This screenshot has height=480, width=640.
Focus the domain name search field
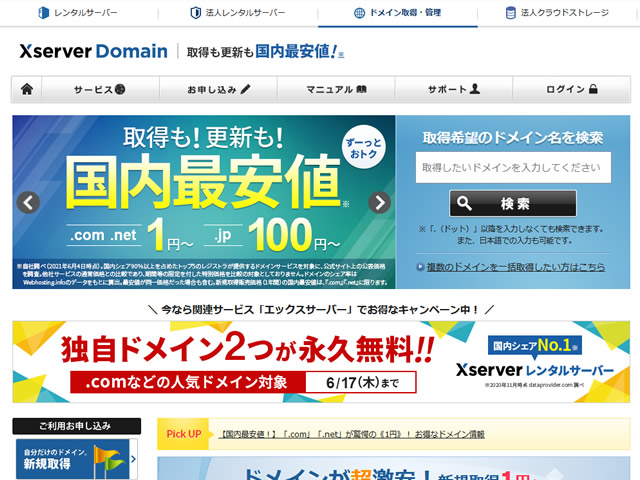pyautogui.click(x=513, y=167)
